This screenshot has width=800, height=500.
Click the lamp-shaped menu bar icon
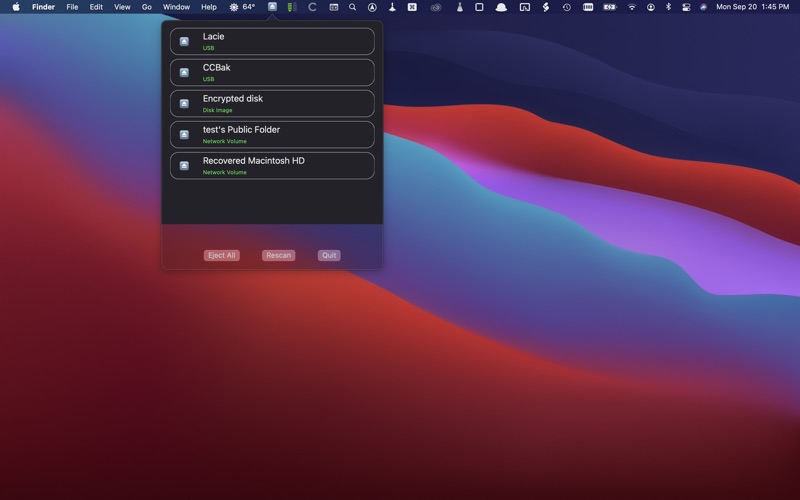(x=392, y=7)
